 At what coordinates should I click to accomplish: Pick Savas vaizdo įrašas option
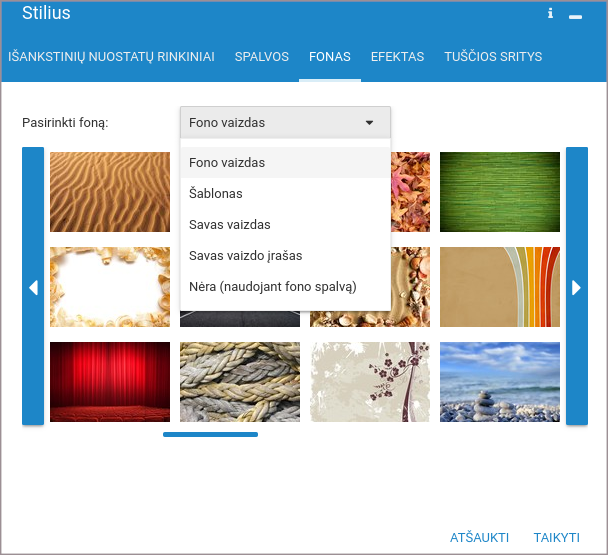click(245, 255)
